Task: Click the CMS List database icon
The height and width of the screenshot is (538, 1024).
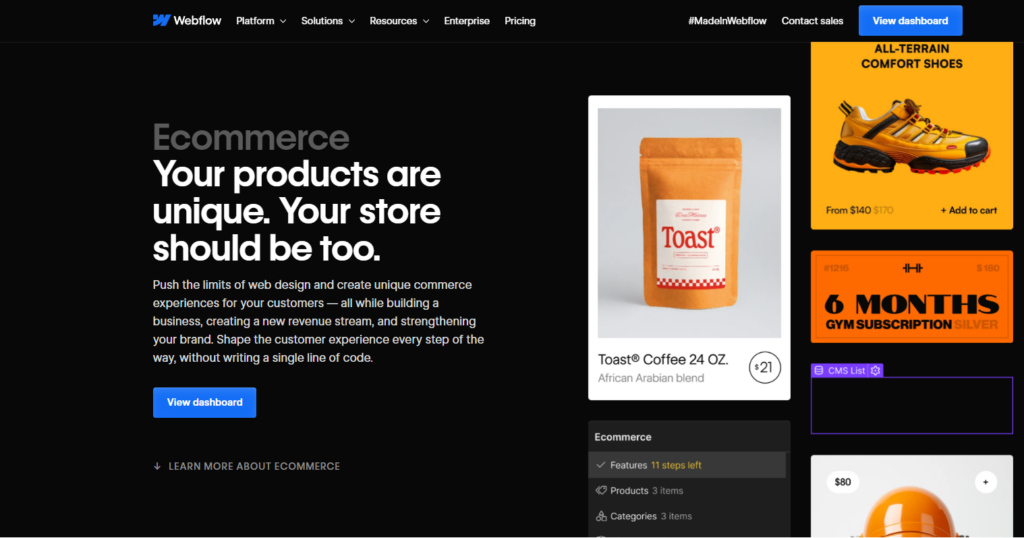Action: point(819,370)
